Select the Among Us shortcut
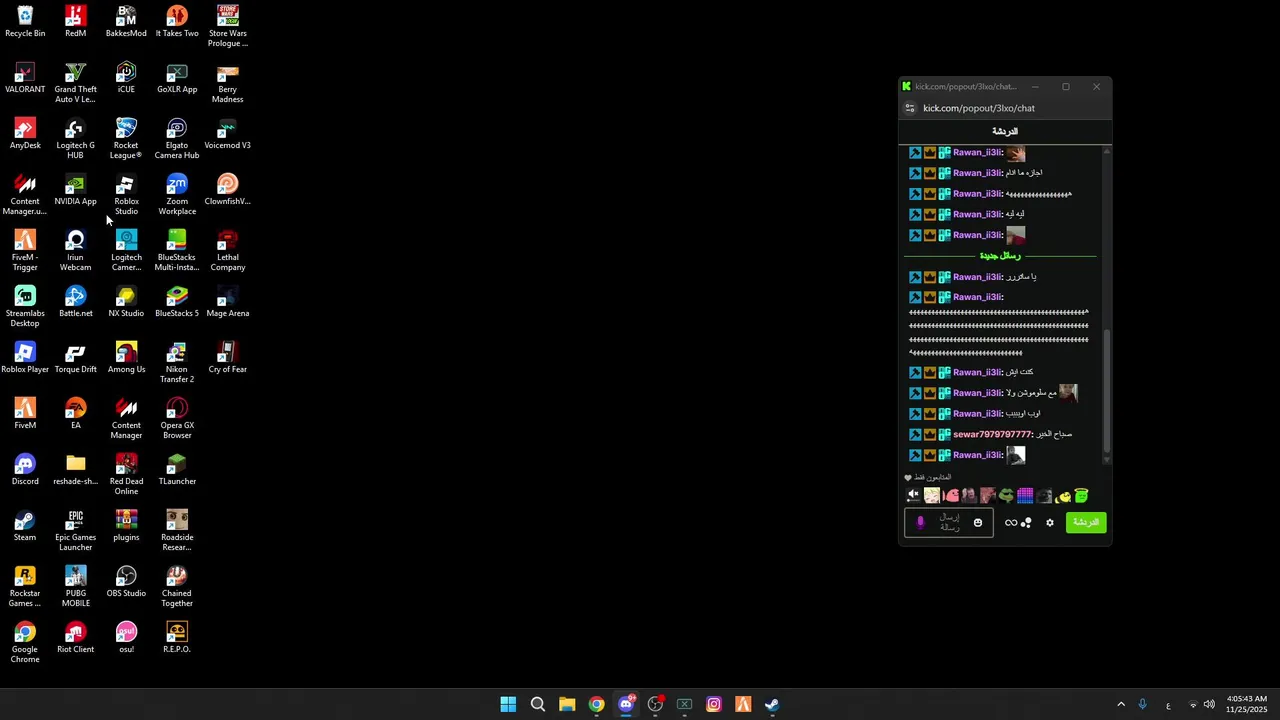 pyautogui.click(x=126, y=358)
